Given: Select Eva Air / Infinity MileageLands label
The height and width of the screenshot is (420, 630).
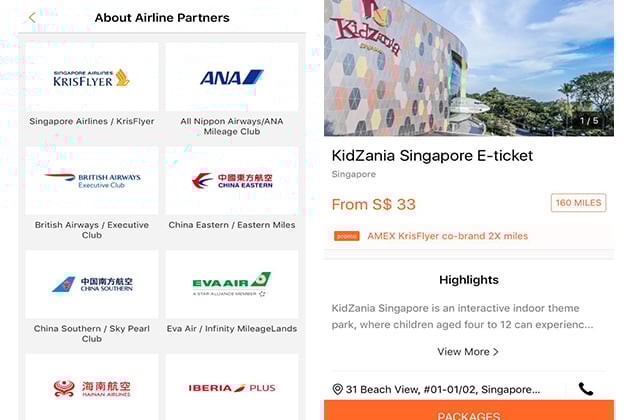Looking at the screenshot, I should coord(231,328).
